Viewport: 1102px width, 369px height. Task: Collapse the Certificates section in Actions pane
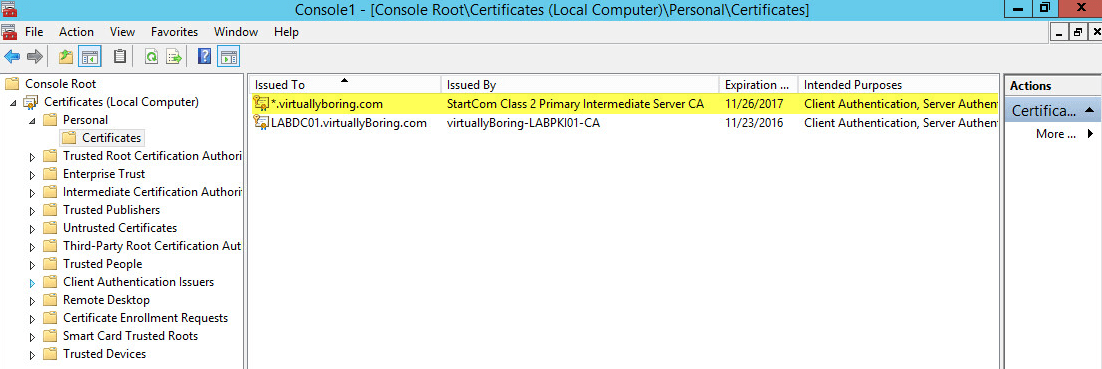(1088, 110)
